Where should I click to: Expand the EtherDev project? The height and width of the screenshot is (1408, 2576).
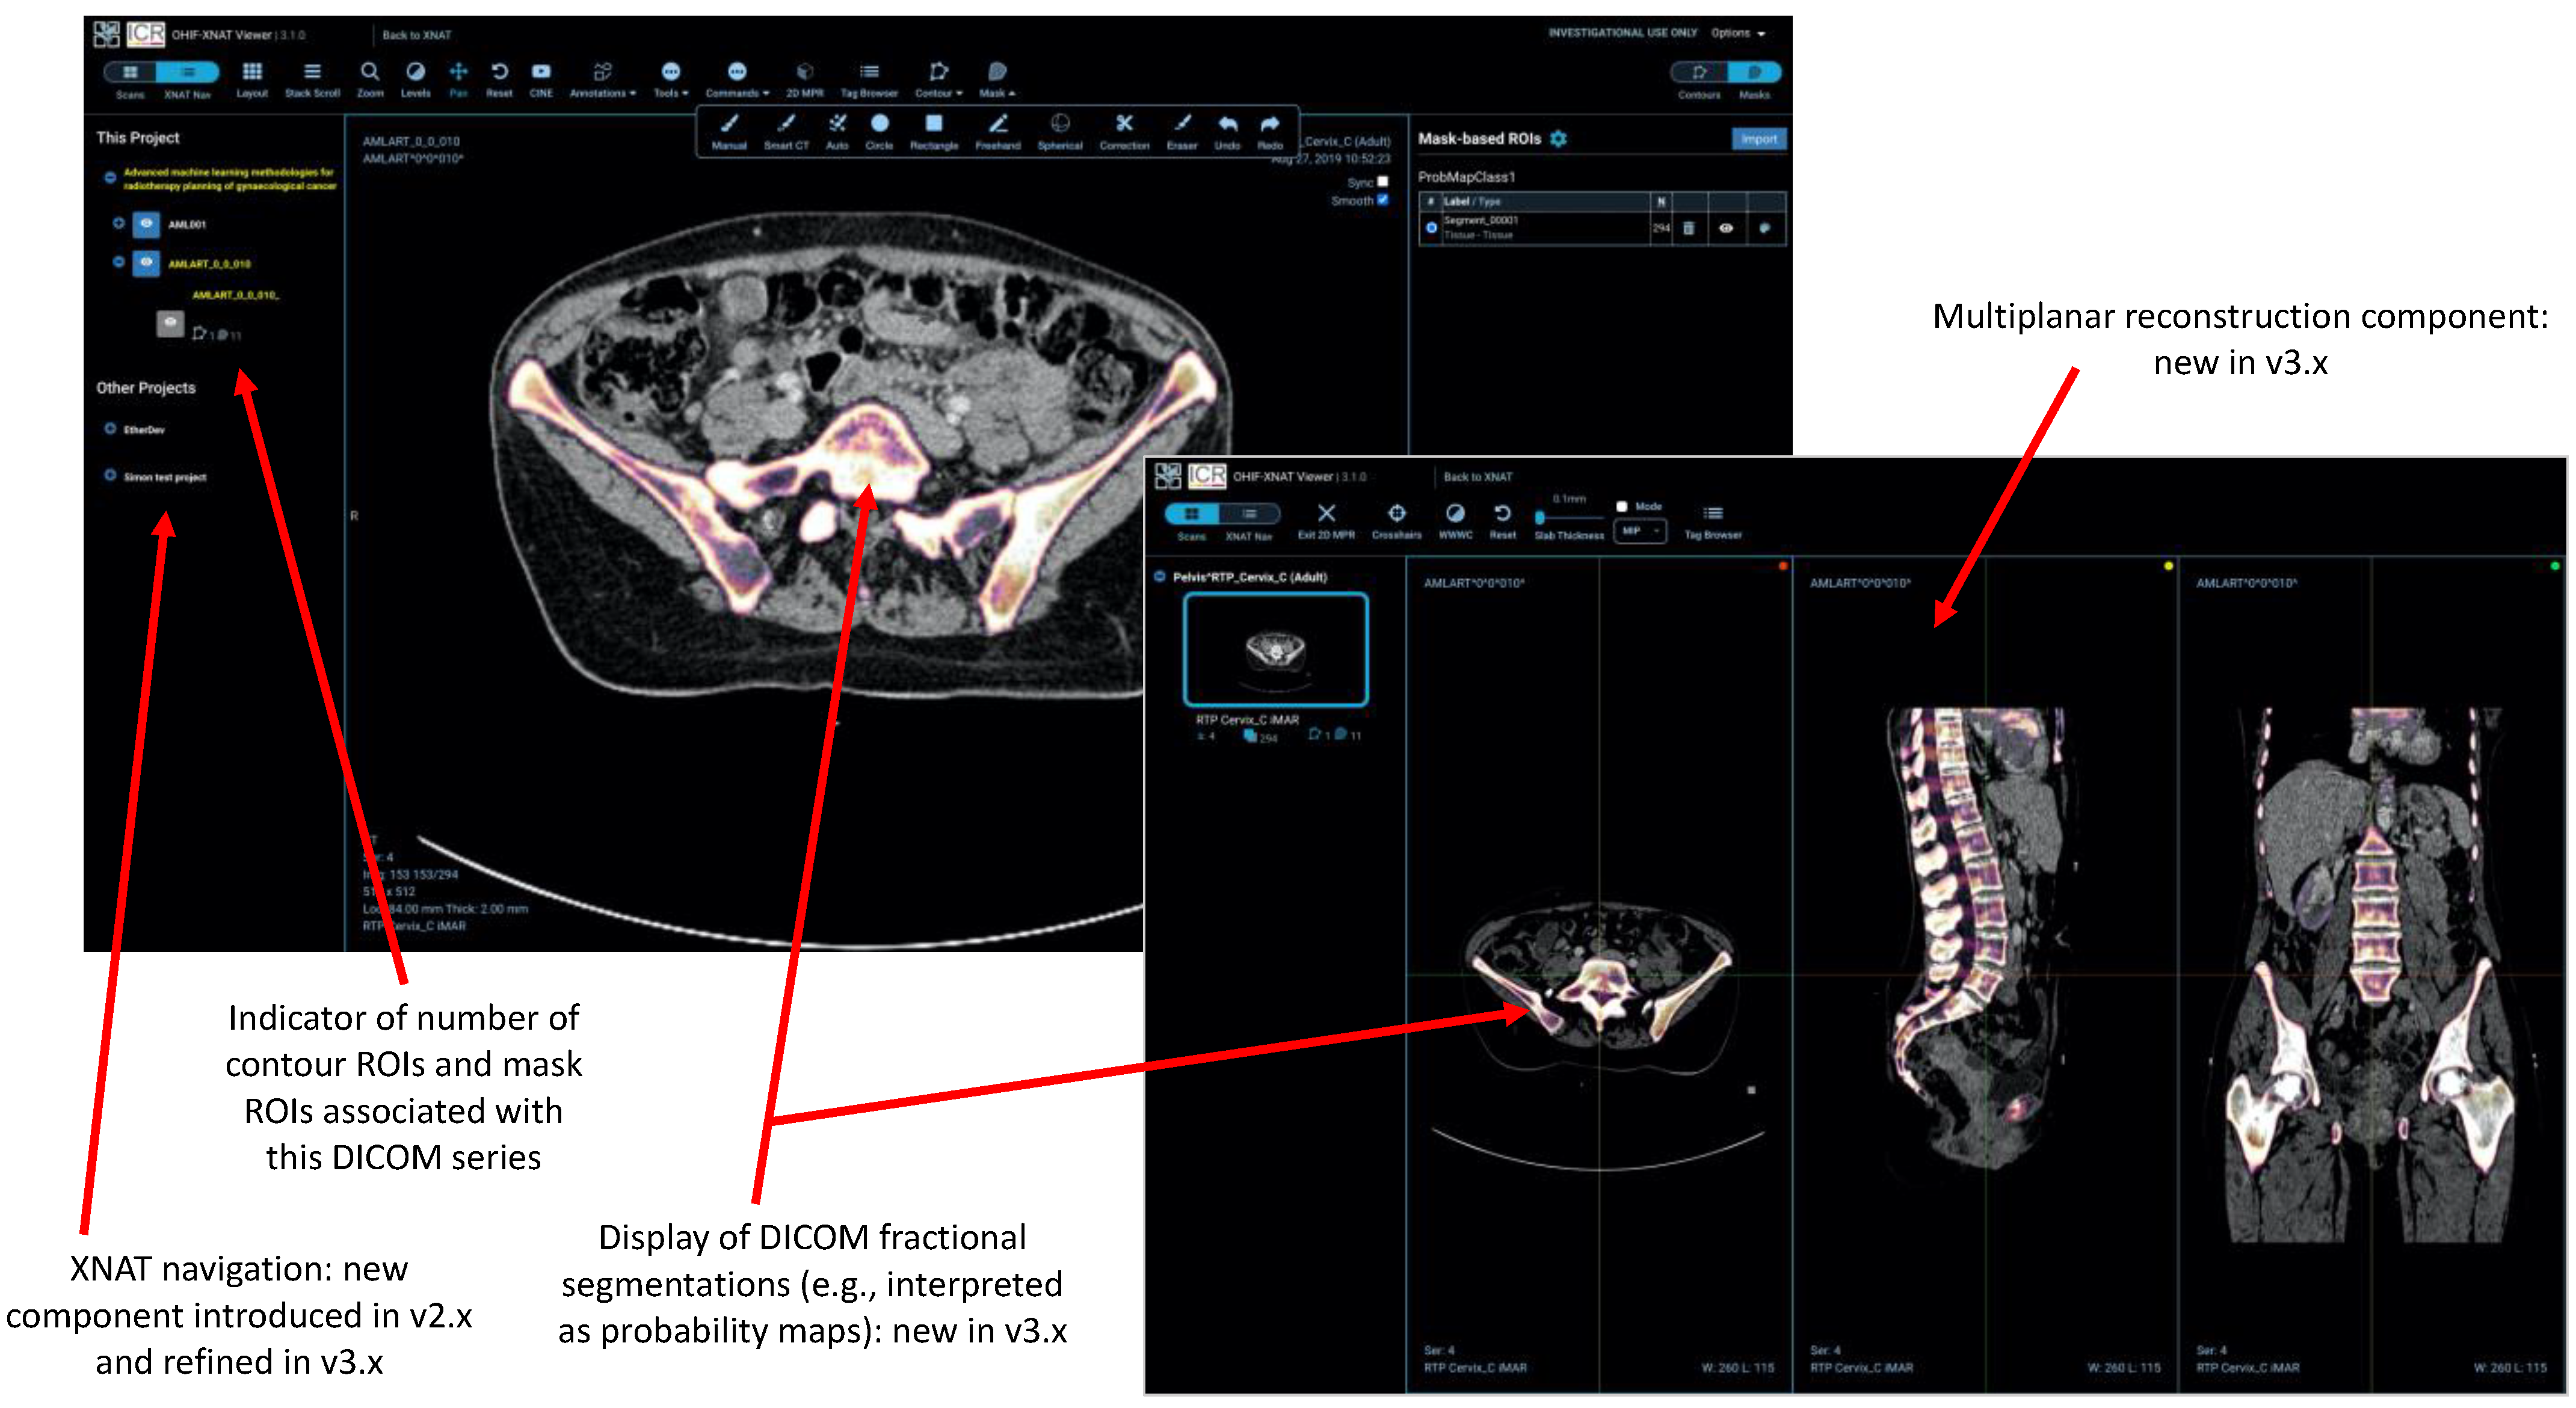tap(110, 429)
